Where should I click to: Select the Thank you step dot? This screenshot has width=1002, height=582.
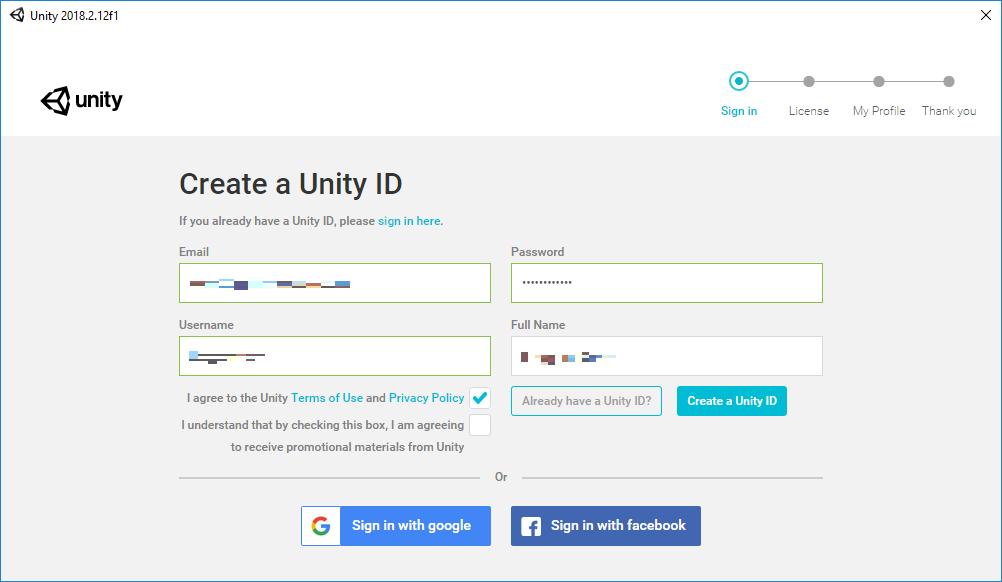pos(948,81)
